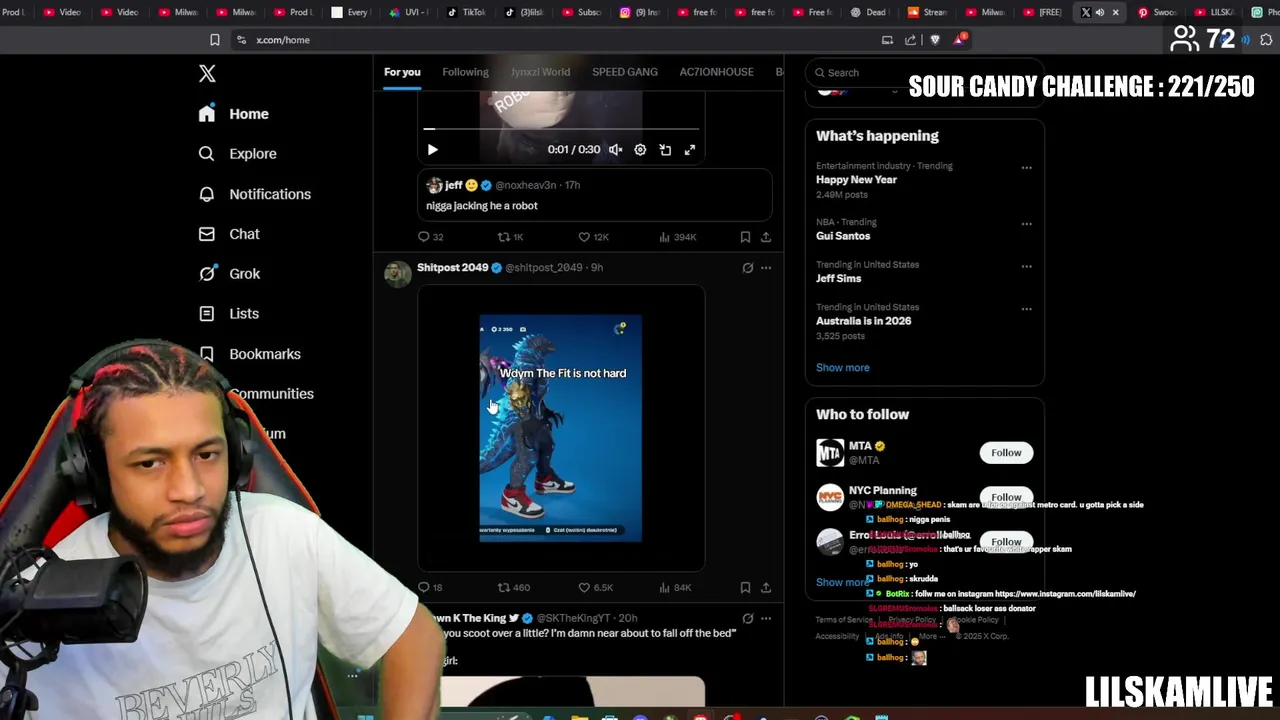Screen dimensions: 1280x720
Task: Bookmark the jeff robot post
Action: pos(745,237)
